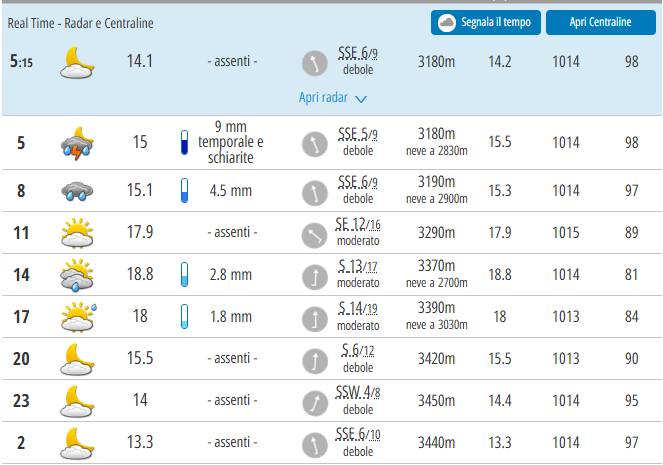663x465 pixels.
Task: Click the wind compass icon for SE 12/16
Action: [315, 233]
